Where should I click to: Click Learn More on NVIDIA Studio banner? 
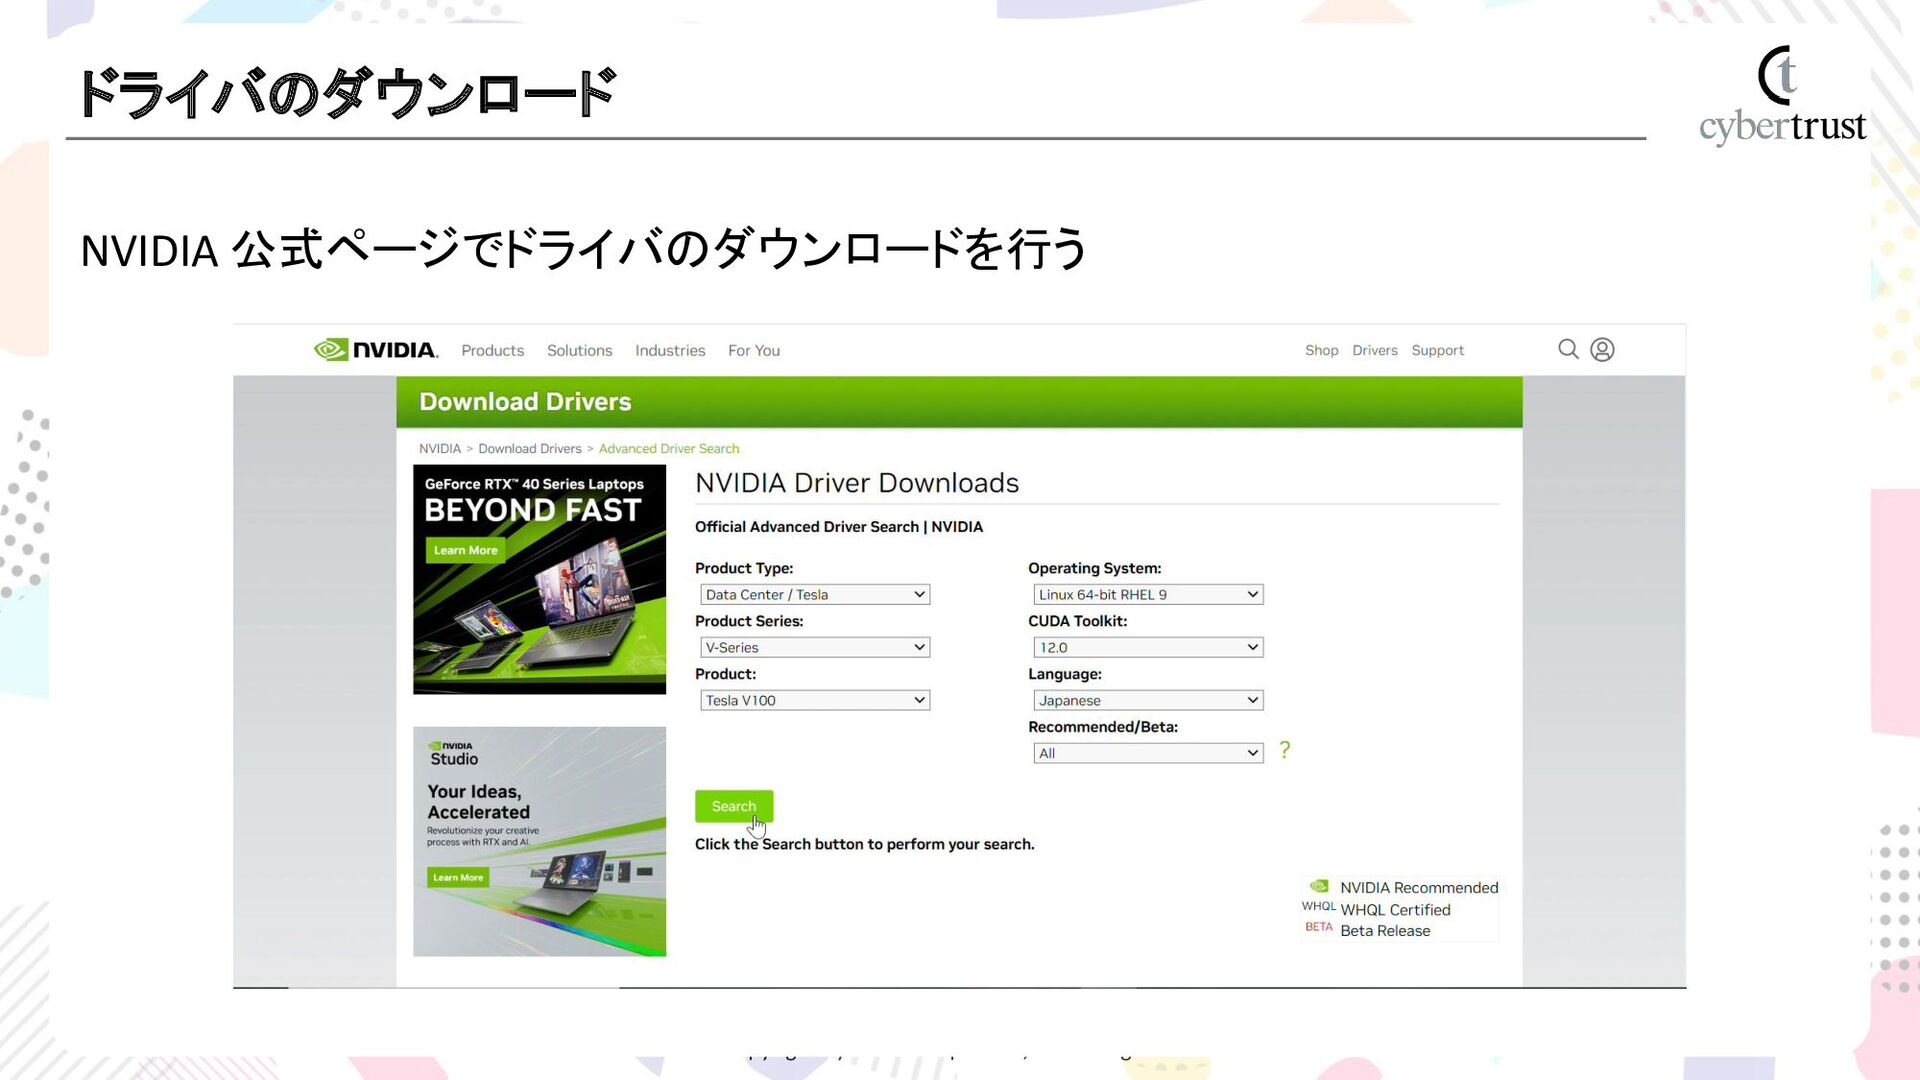458,877
